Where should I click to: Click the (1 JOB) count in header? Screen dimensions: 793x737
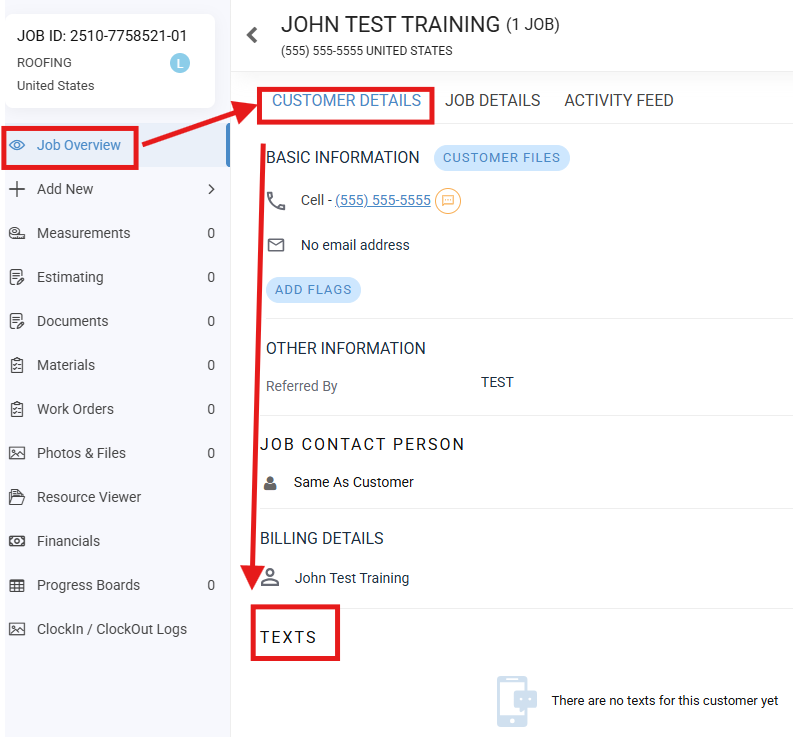pos(533,25)
